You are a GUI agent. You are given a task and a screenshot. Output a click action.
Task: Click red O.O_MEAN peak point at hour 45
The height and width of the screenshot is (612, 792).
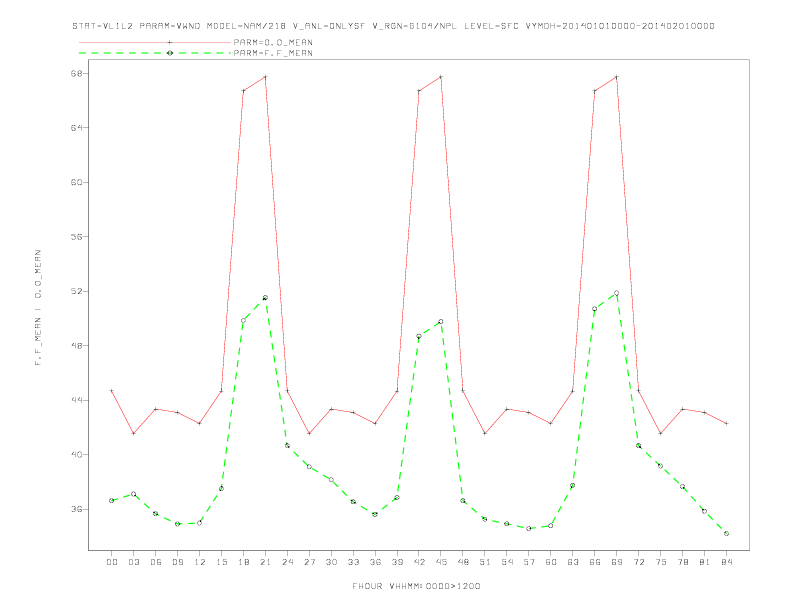[x=441, y=77]
